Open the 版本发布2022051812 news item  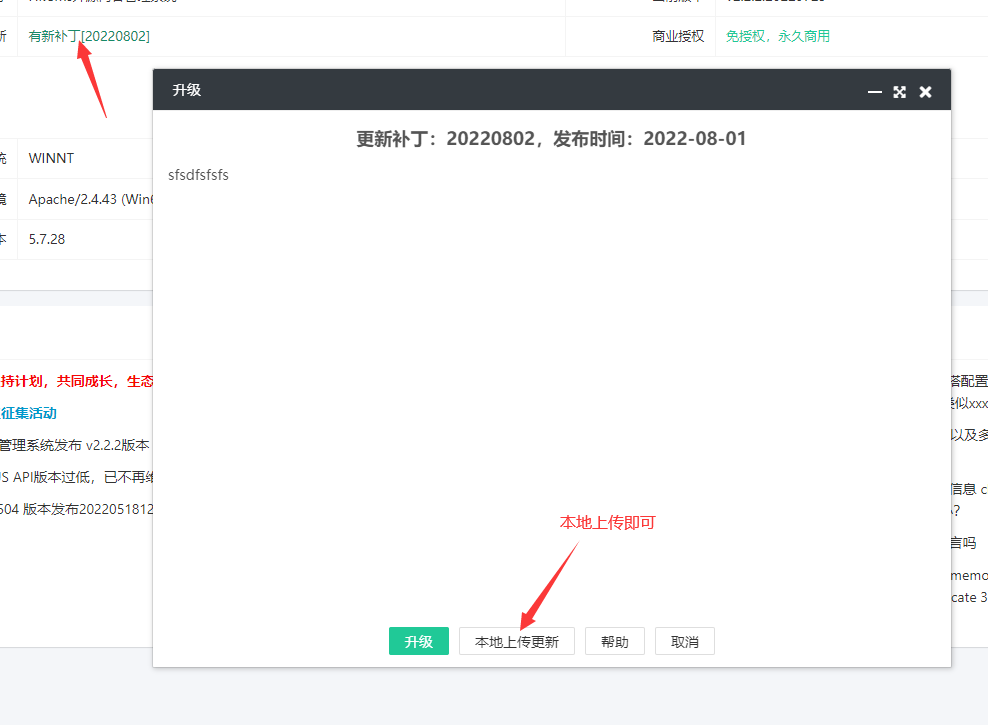coord(76,509)
